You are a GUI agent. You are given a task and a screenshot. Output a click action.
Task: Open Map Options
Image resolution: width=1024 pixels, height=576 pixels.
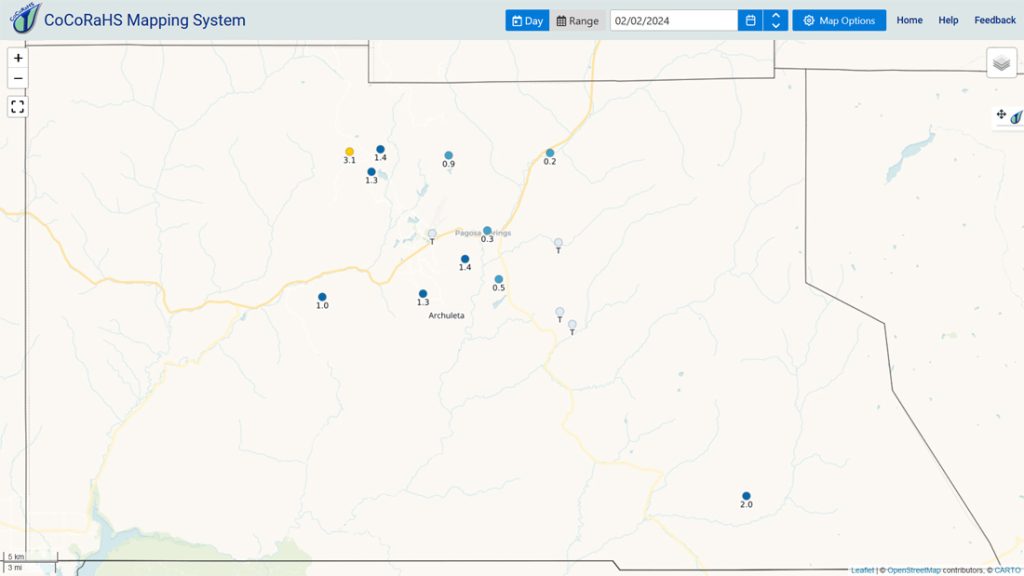pos(839,20)
